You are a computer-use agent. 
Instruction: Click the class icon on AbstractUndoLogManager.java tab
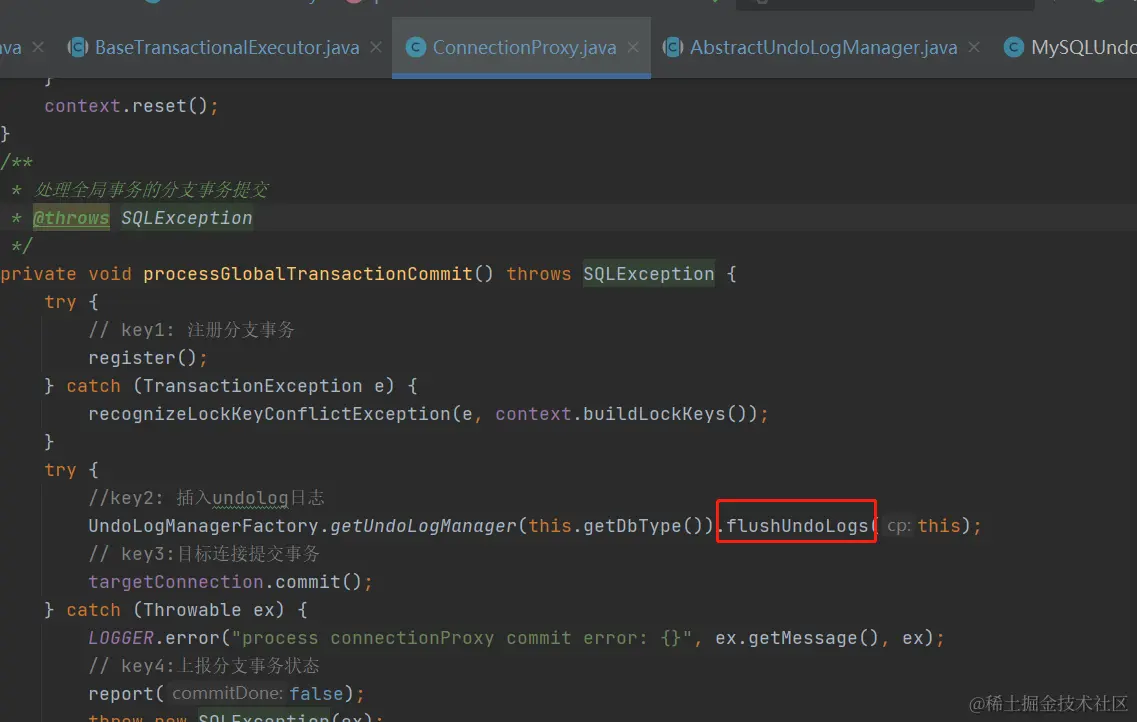(x=672, y=47)
